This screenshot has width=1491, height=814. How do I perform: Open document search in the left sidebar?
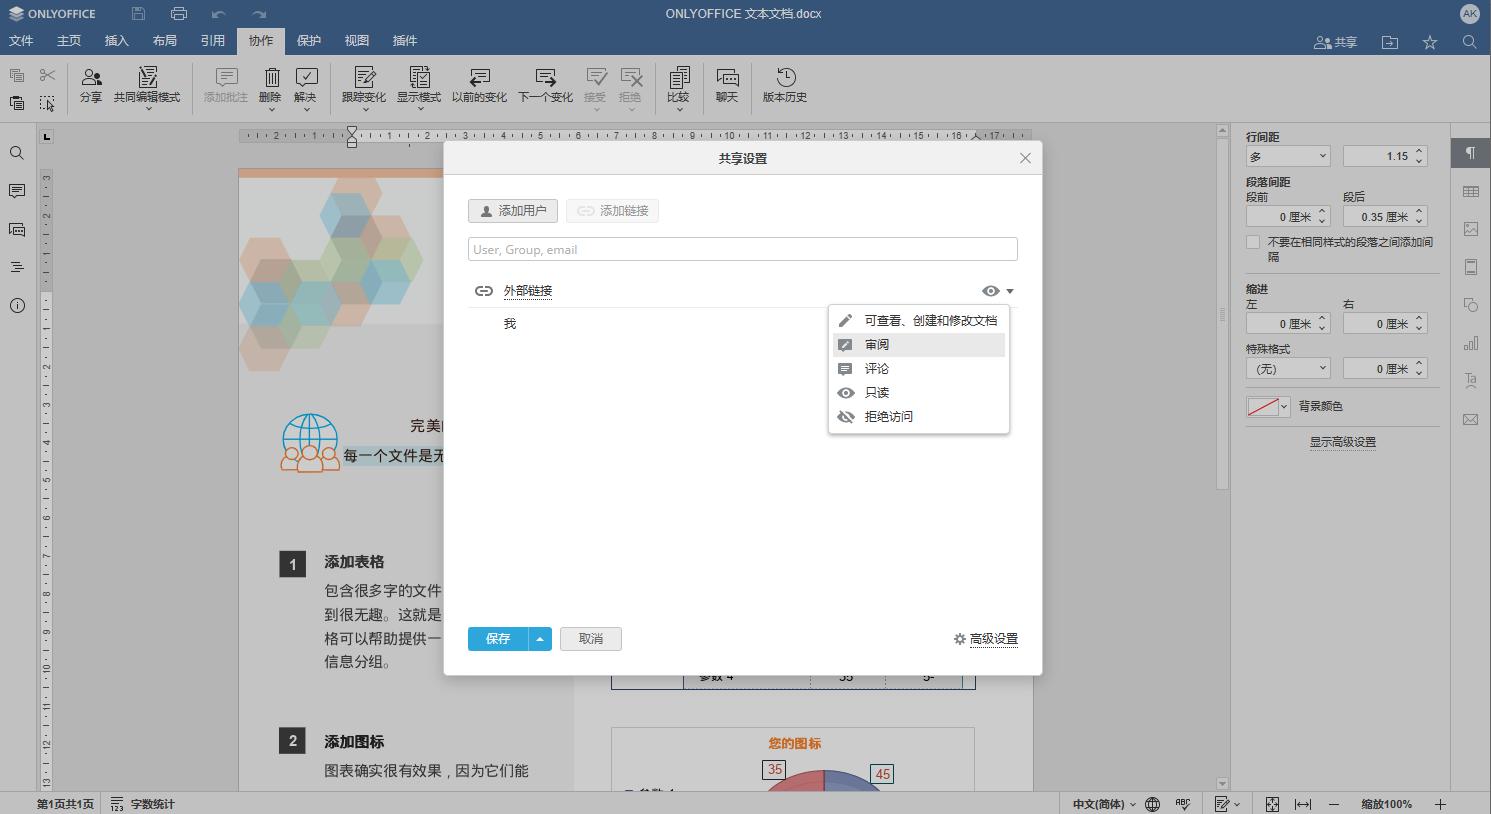coord(16,152)
